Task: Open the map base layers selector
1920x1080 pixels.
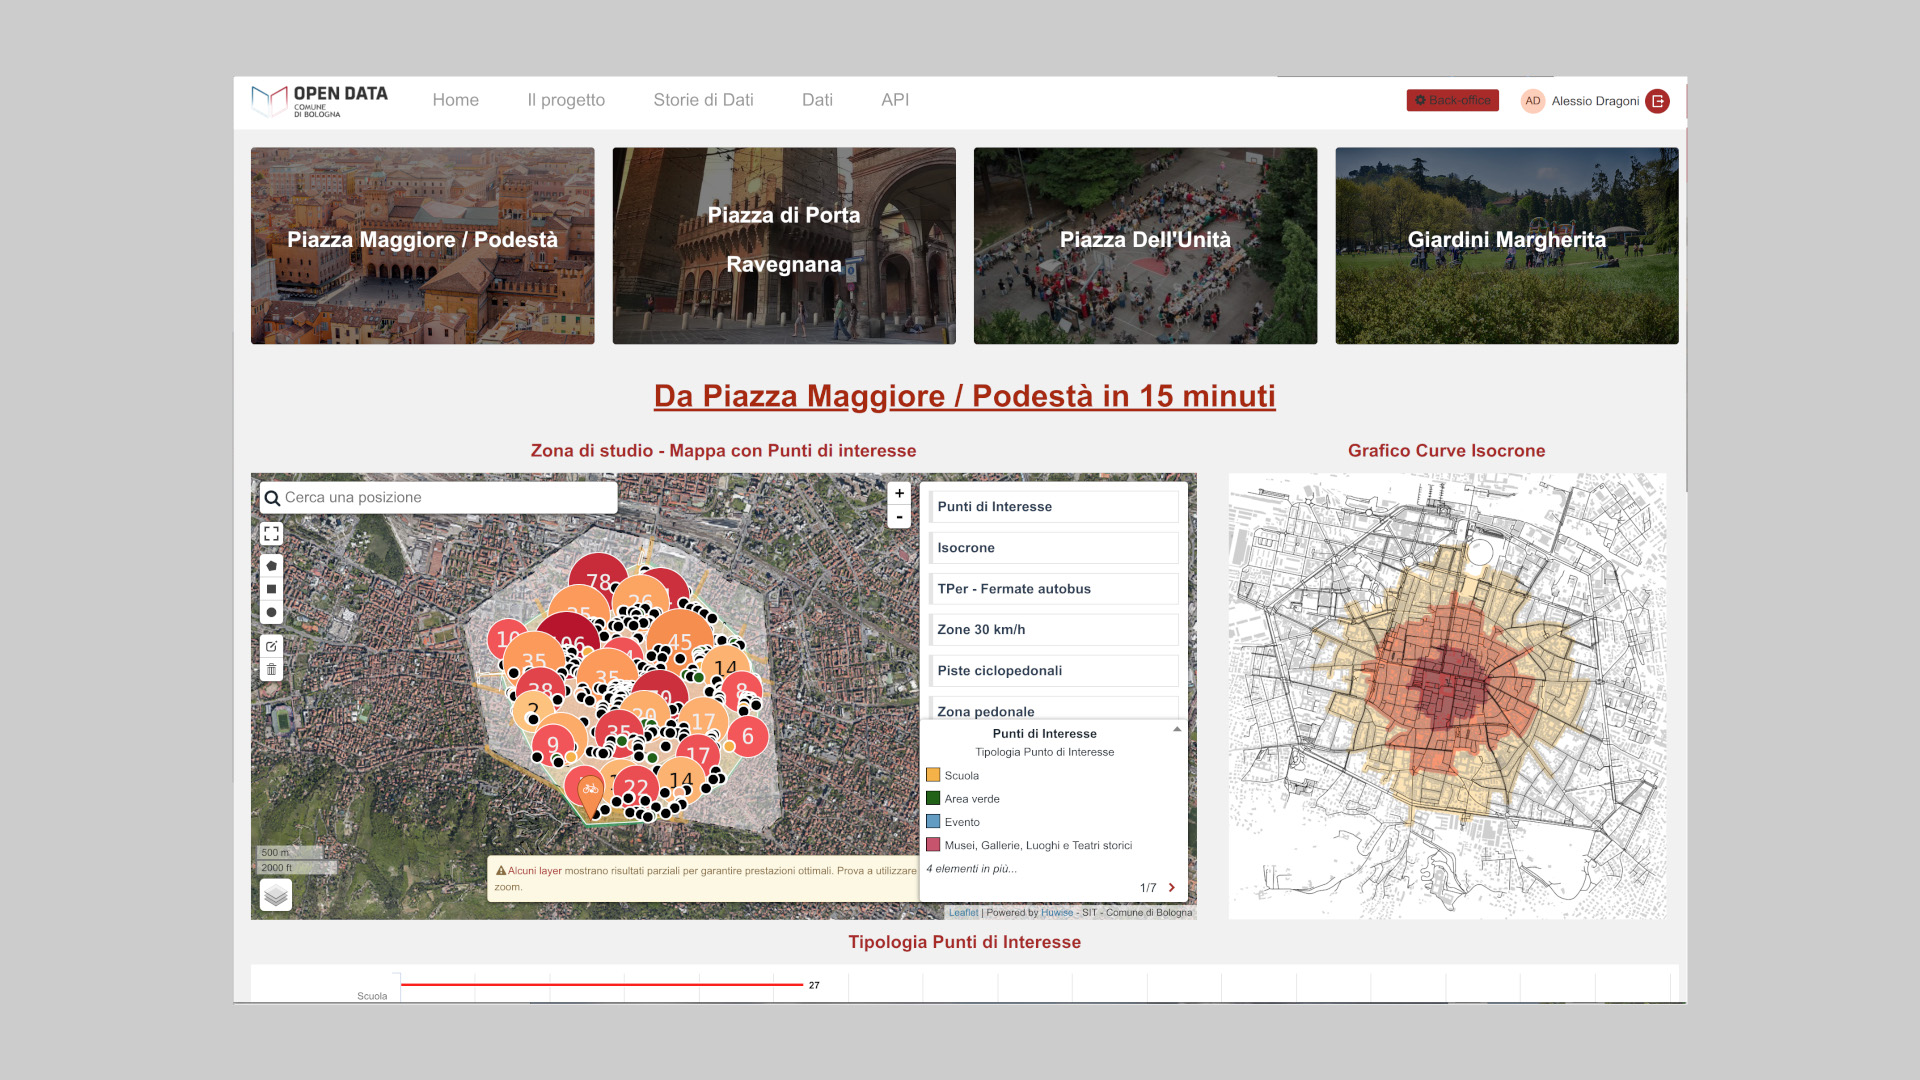Action: (276, 894)
